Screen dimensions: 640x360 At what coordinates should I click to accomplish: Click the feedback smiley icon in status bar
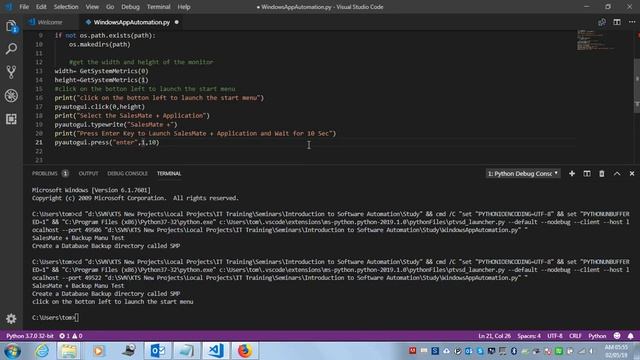coord(617,336)
